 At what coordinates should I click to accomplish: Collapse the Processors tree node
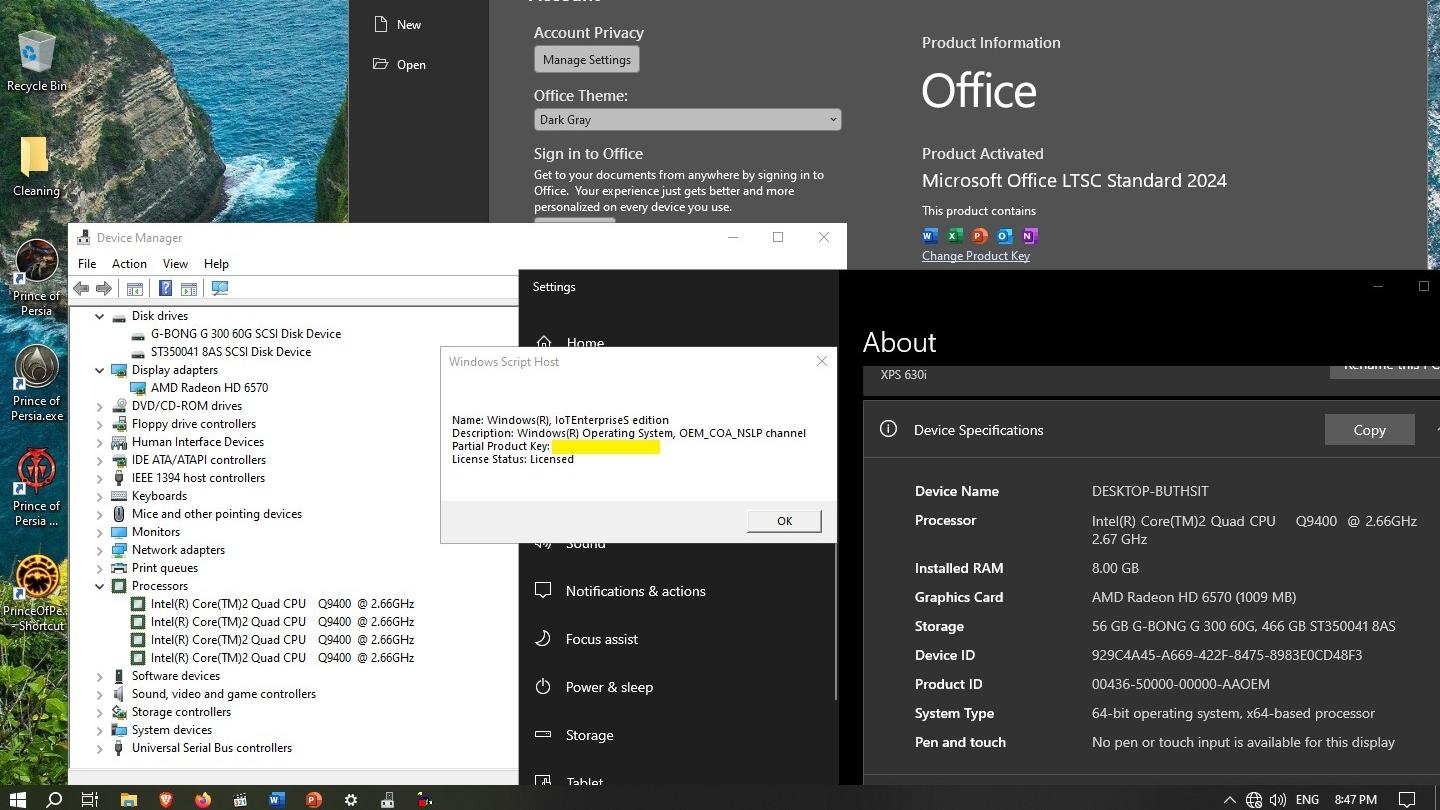click(x=100, y=586)
